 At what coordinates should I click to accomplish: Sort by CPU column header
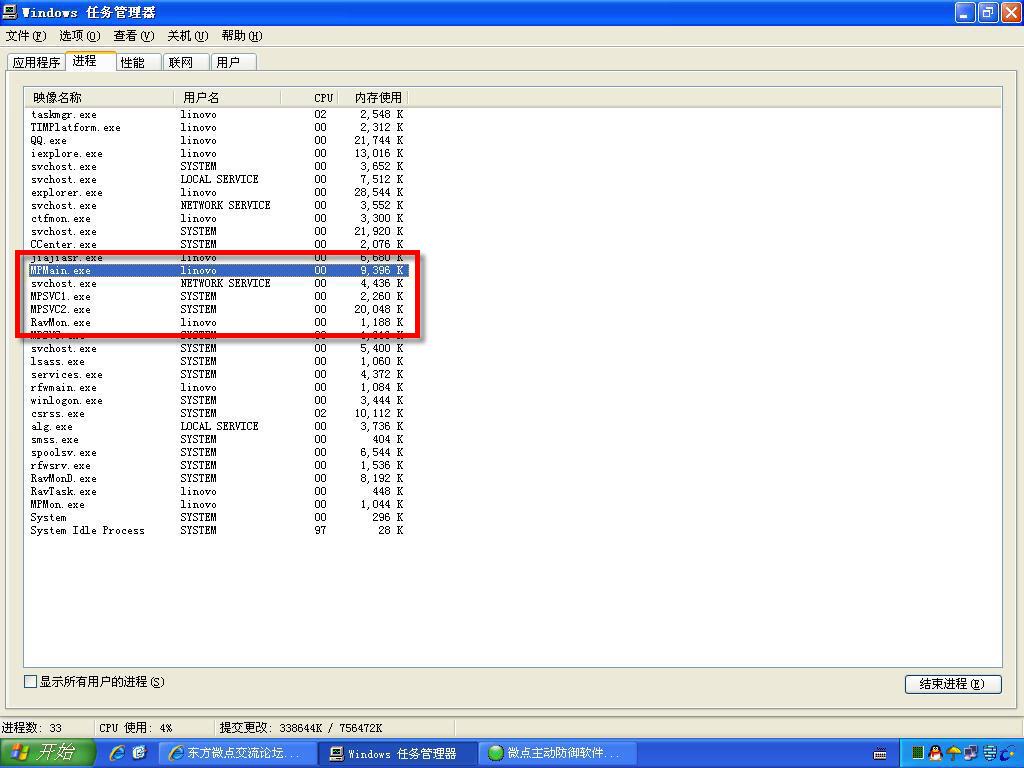[309, 97]
